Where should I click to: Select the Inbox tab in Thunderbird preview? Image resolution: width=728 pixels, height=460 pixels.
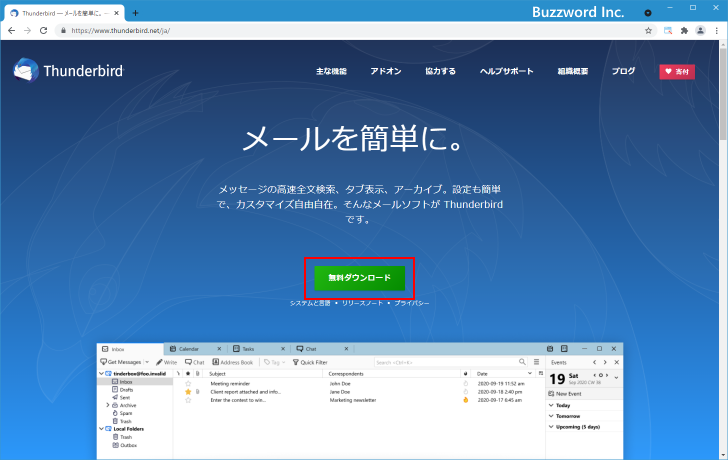[131, 349]
